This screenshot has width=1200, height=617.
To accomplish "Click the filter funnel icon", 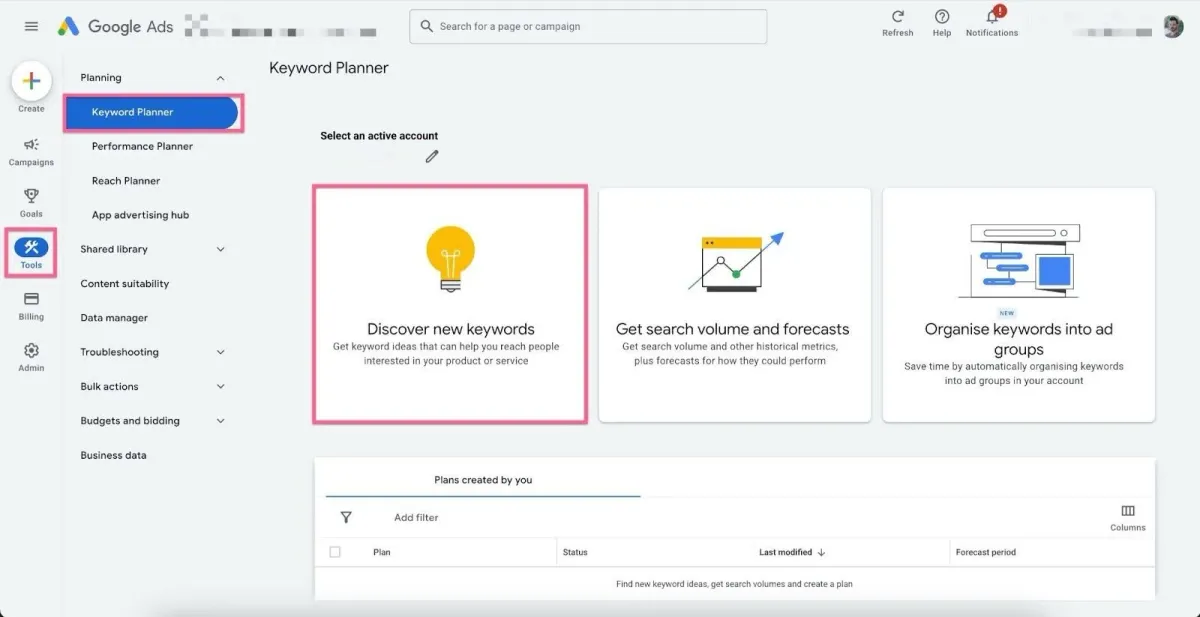I will pos(346,517).
